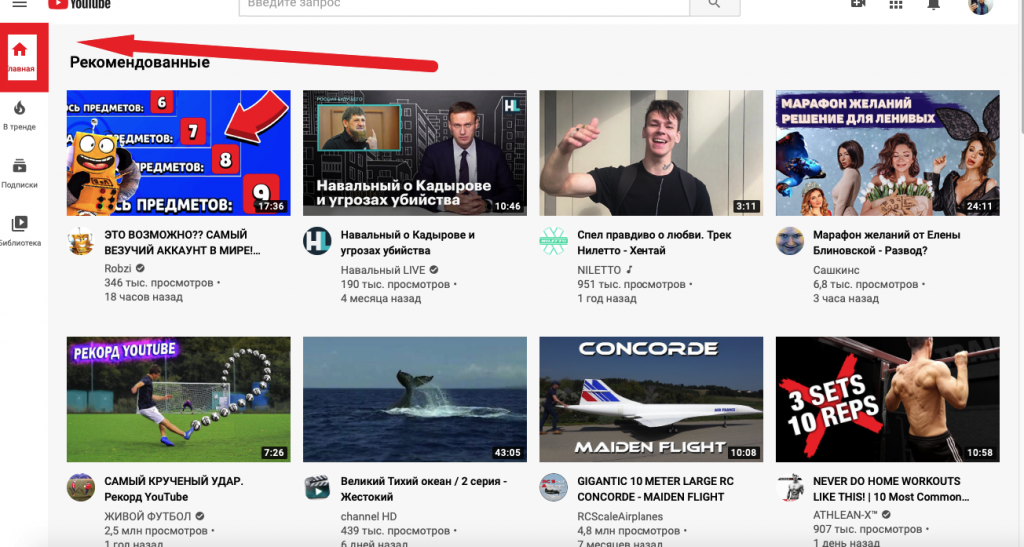Play Навальный о Кадырове video thumbnail
Image resolution: width=1024 pixels, height=547 pixels.
coord(415,153)
